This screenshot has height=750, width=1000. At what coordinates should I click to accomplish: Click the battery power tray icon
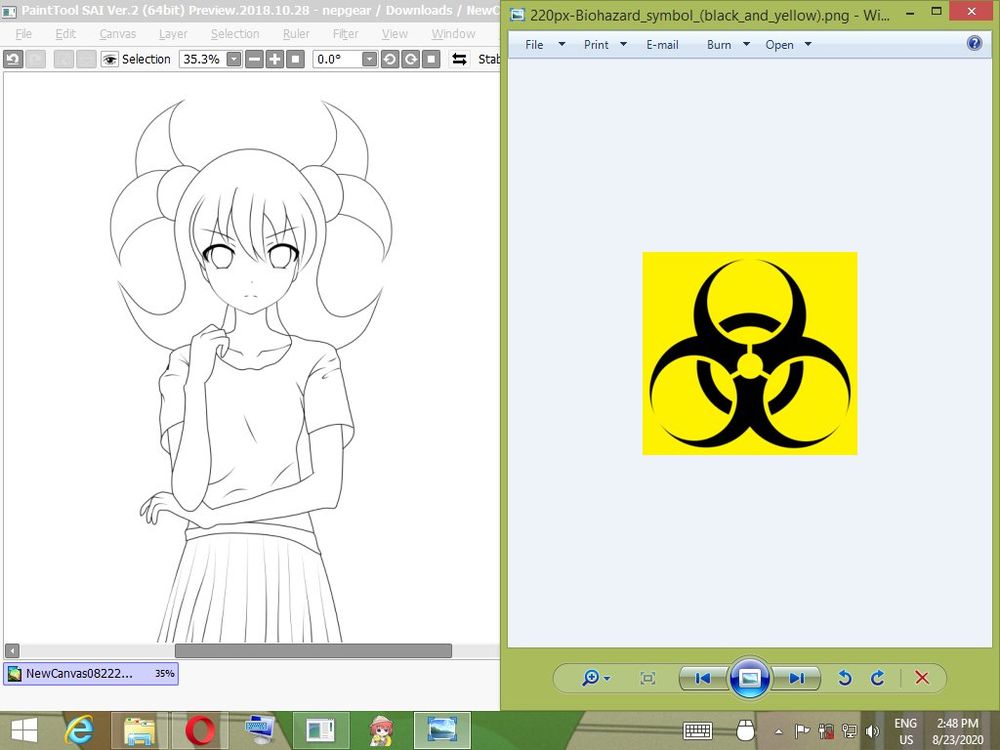click(x=826, y=731)
